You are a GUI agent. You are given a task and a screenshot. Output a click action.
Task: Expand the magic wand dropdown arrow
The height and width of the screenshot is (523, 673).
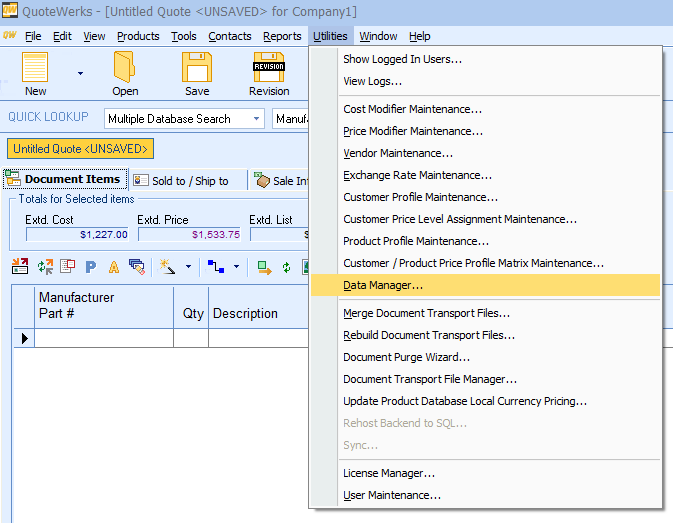click(187, 267)
